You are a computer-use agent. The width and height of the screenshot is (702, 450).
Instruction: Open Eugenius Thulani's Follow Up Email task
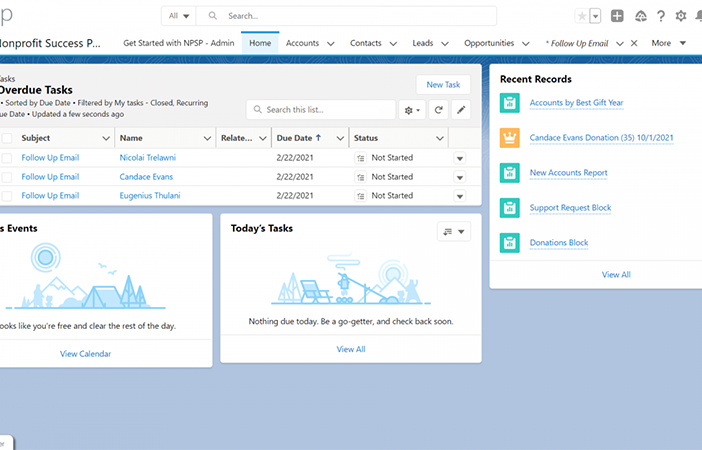[x=50, y=196]
